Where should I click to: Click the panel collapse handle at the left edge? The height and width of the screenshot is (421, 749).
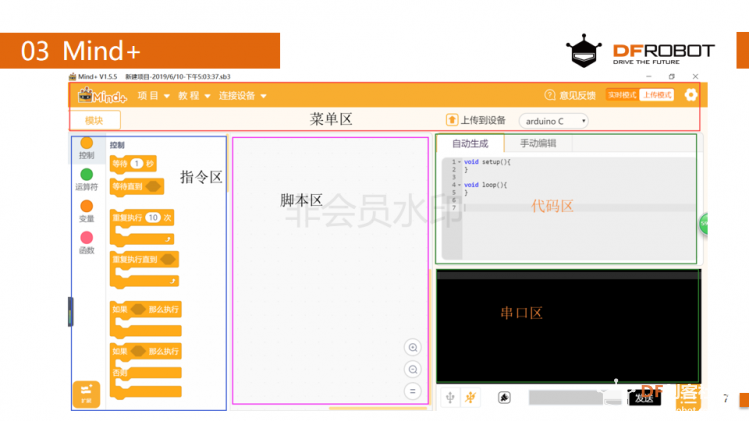coord(70,312)
